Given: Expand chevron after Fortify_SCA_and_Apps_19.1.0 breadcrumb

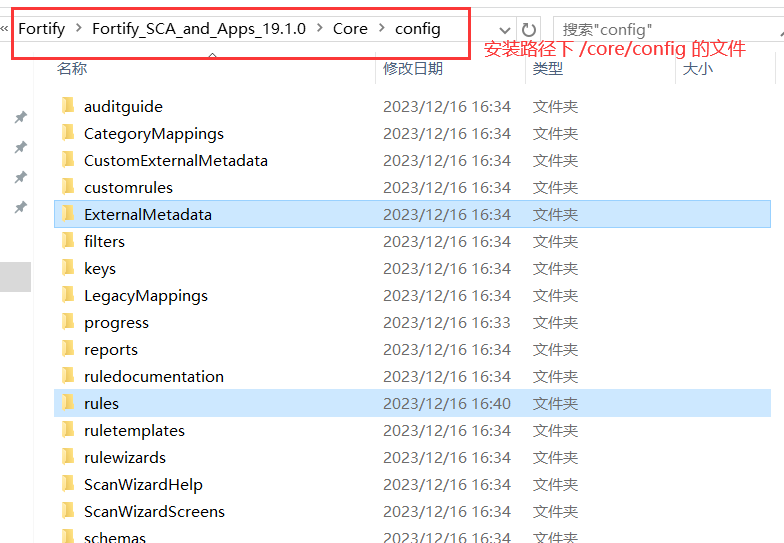Looking at the screenshot, I should pyautogui.click(x=320, y=28).
